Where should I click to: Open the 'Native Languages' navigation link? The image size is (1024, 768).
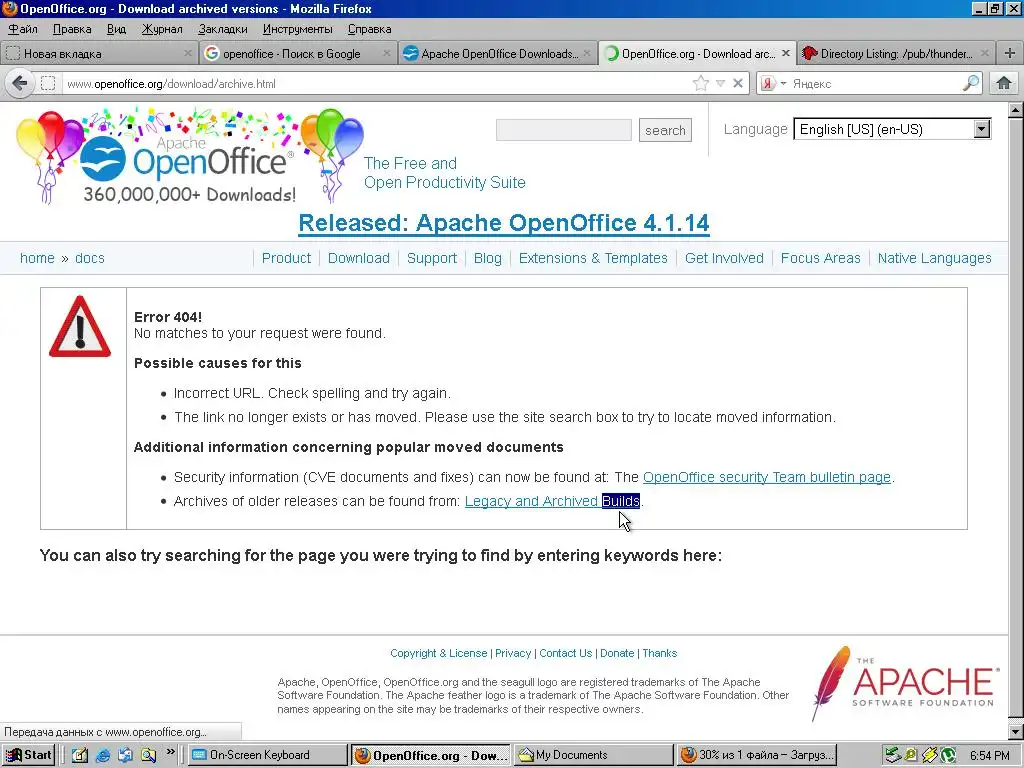coord(934,258)
